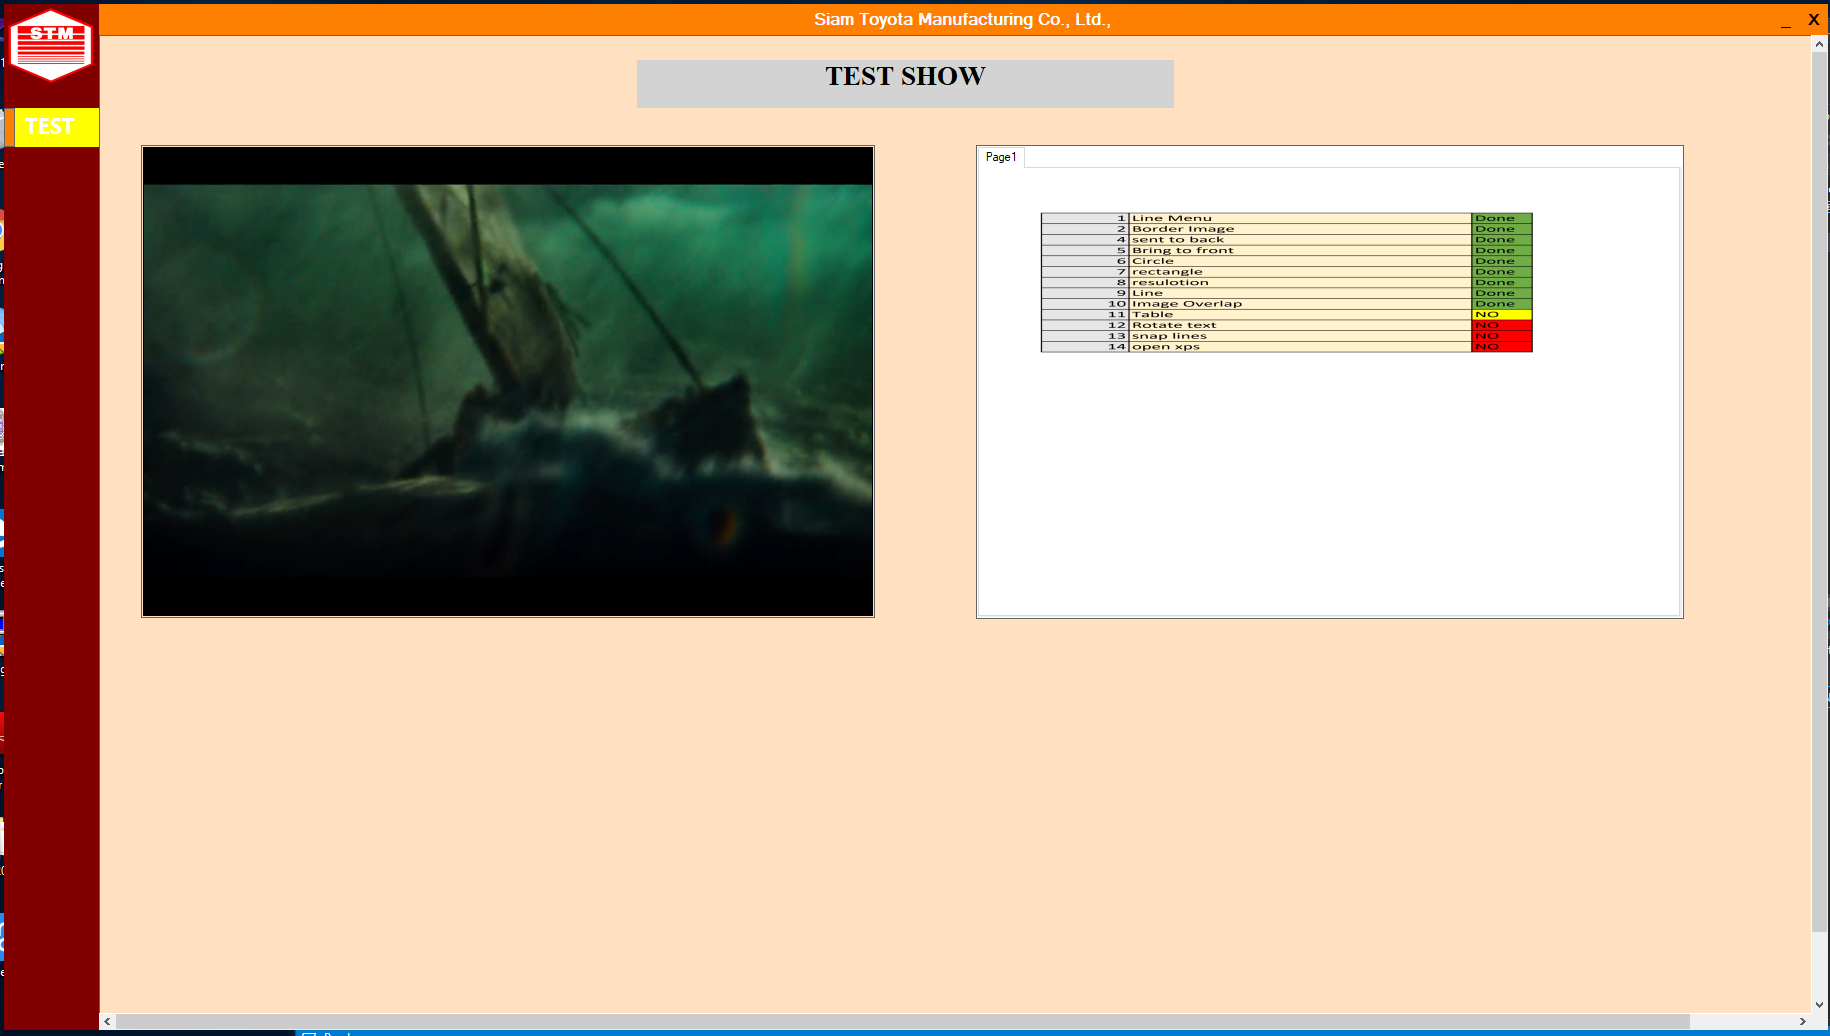Click the title bar text Siam Toyota Manufacturing
This screenshot has width=1830, height=1036.
click(961, 20)
